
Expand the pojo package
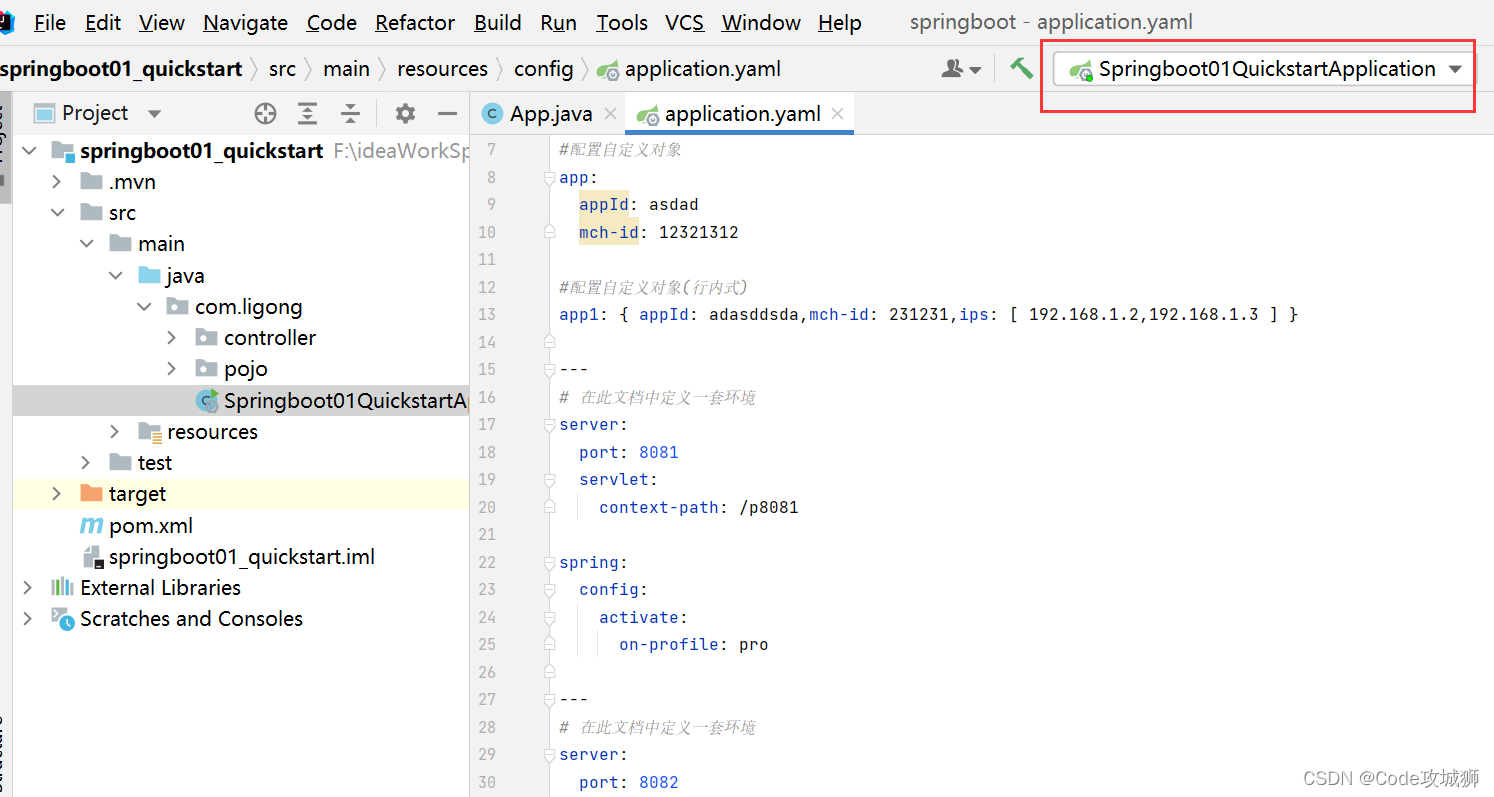172,369
